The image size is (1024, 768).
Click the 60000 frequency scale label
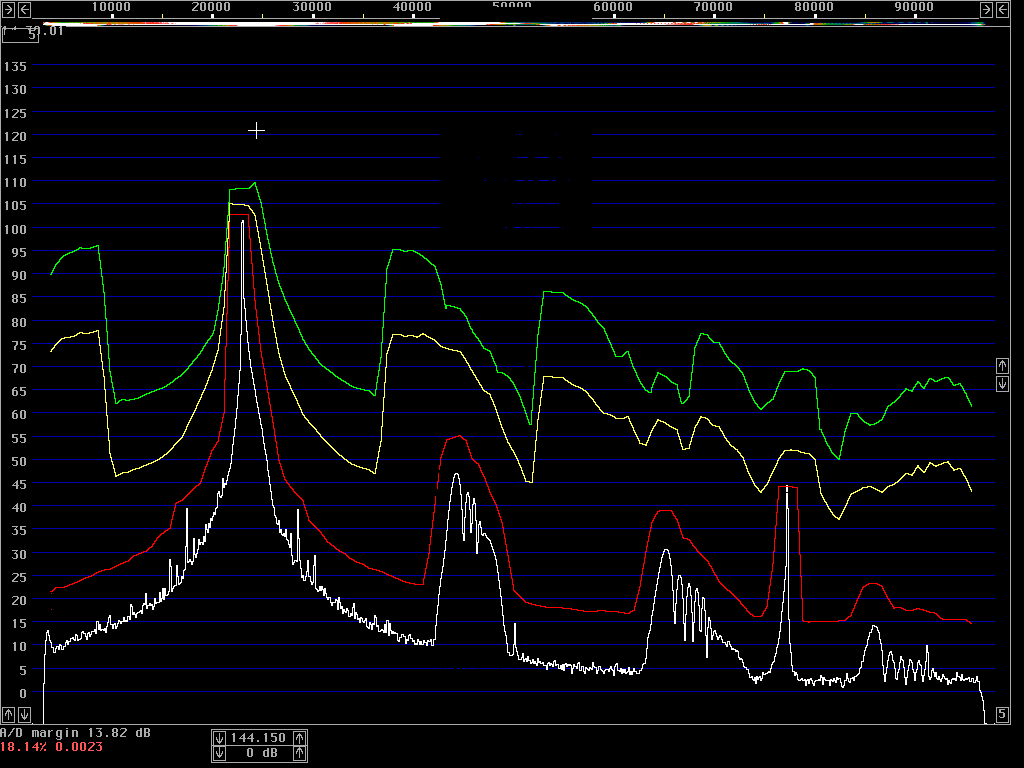pyautogui.click(x=613, y=7)
